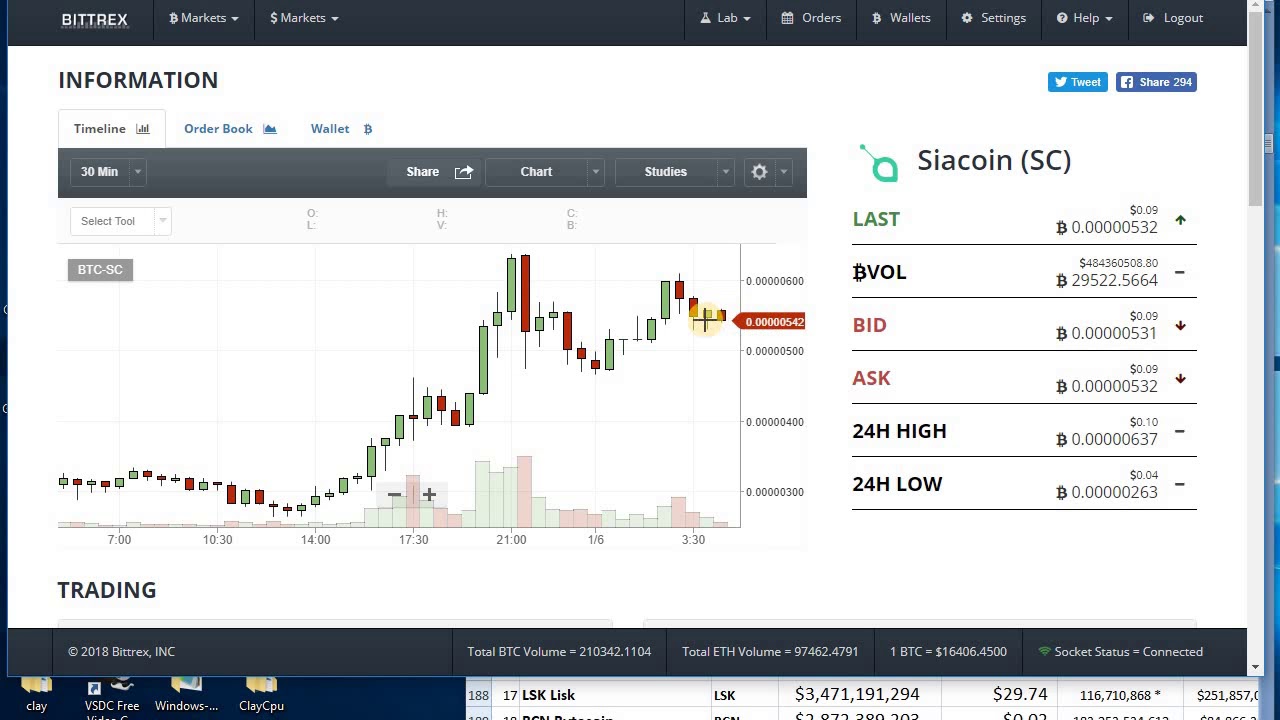Click the 2018 Bittrex, INC copyright text

coord(121,652)
